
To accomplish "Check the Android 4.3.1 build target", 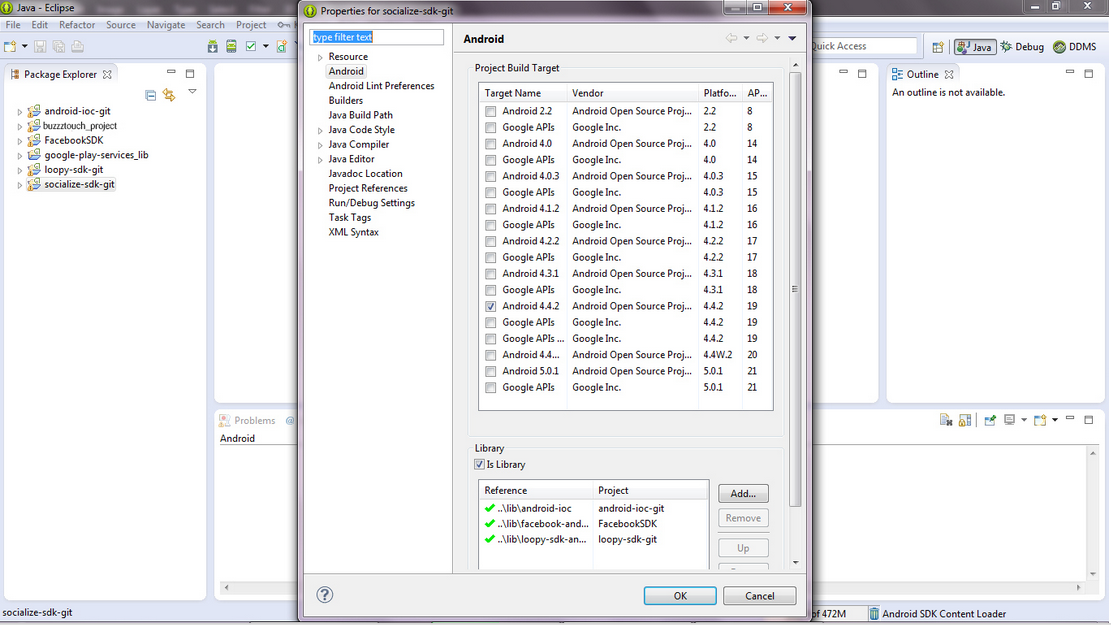I will (x=490, y=274).
